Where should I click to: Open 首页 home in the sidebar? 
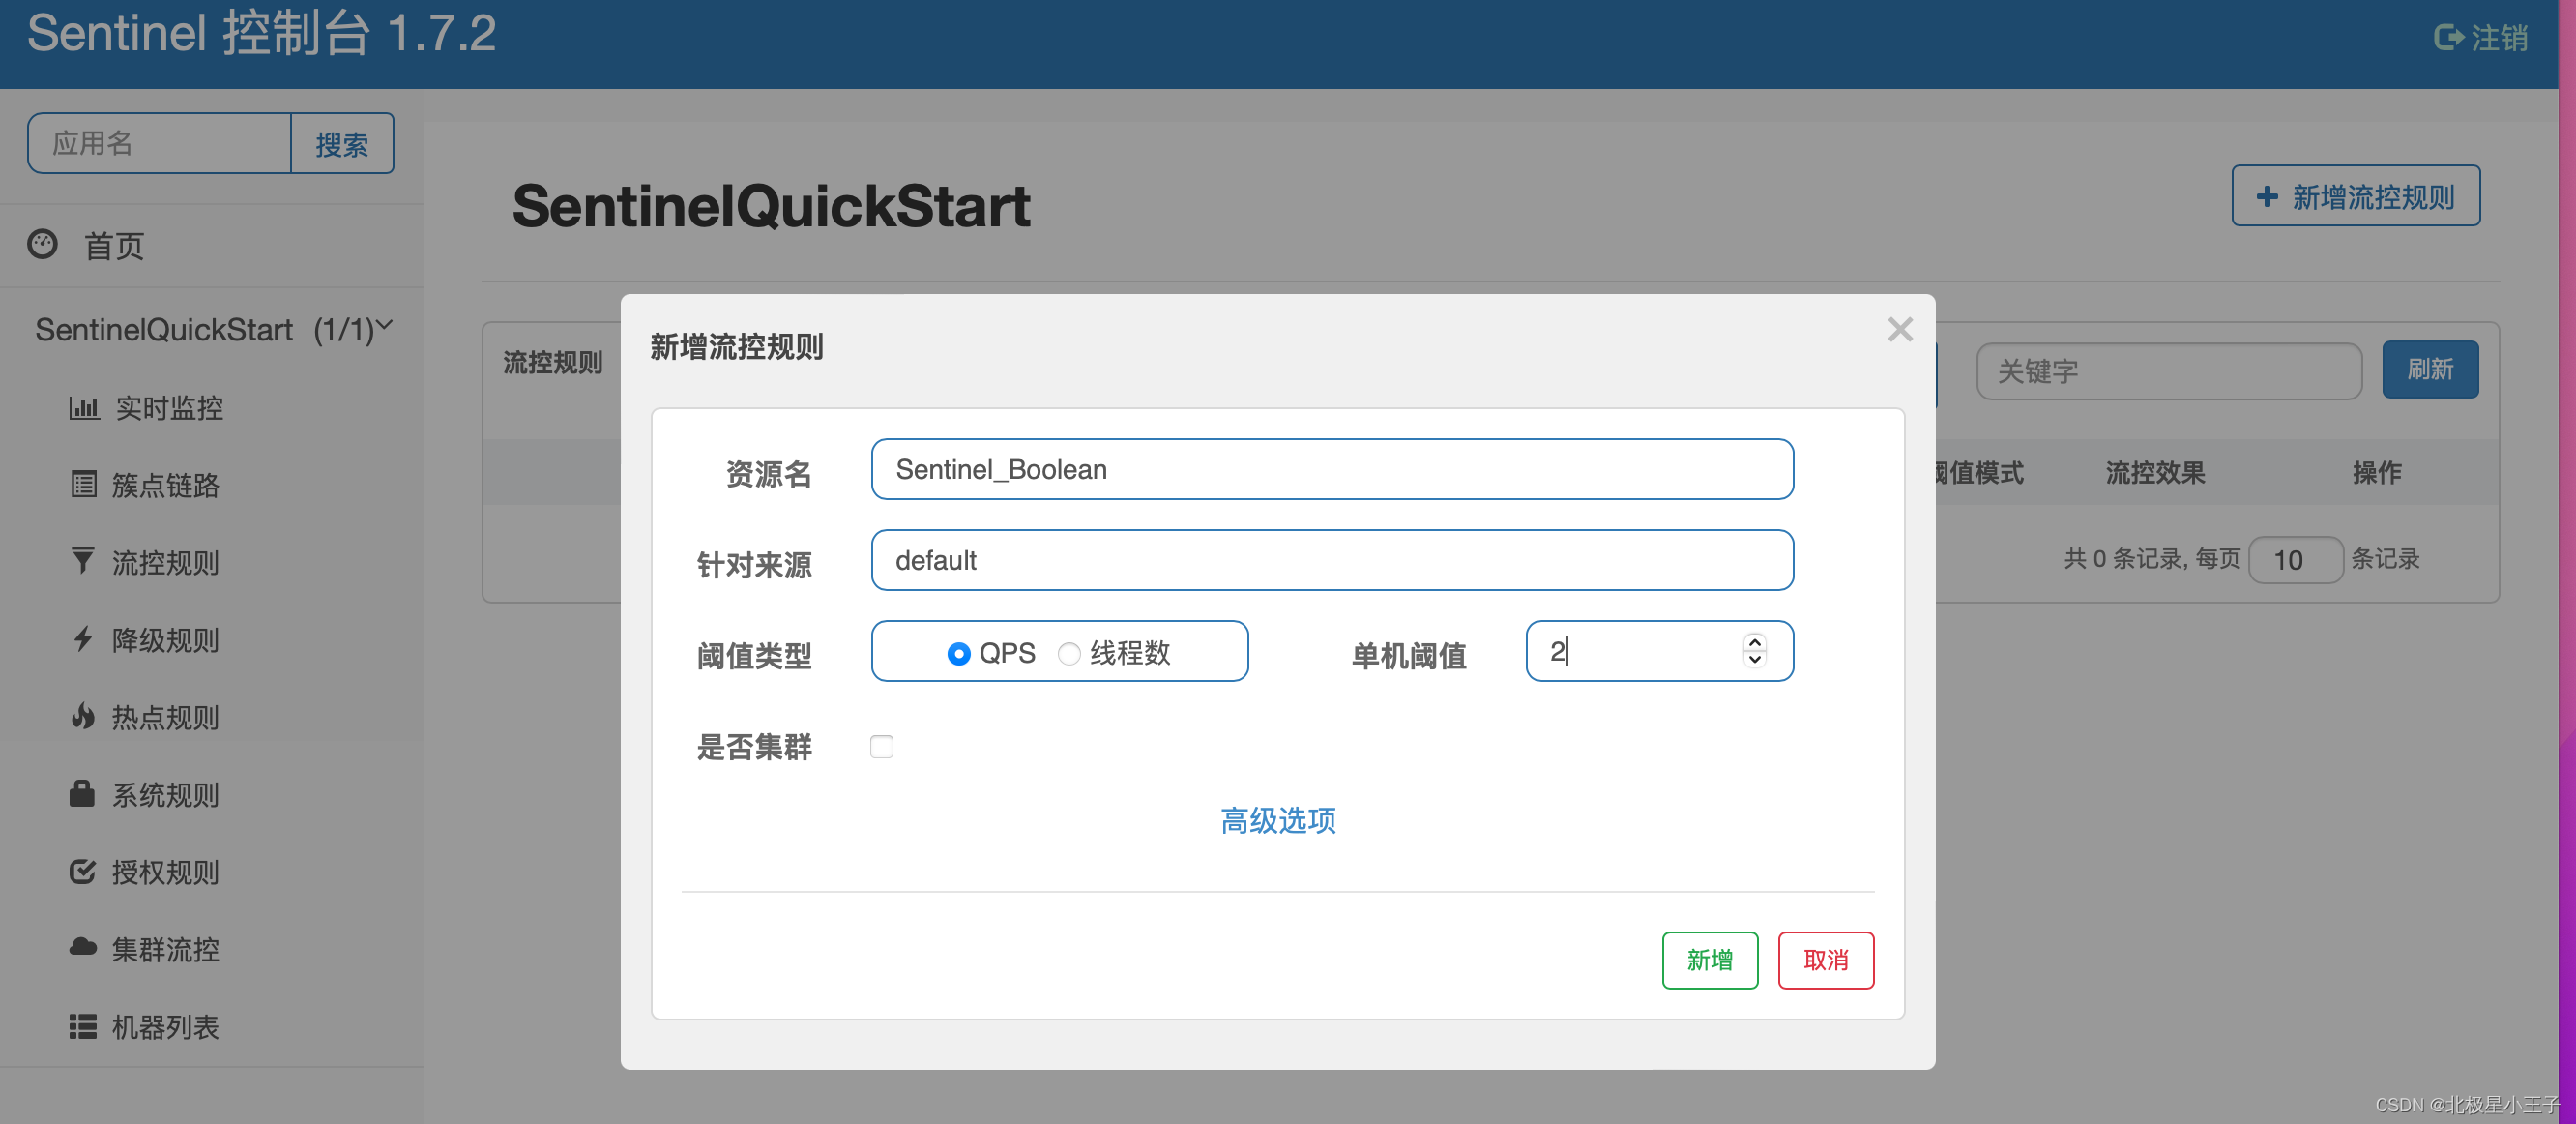[113, 246]
